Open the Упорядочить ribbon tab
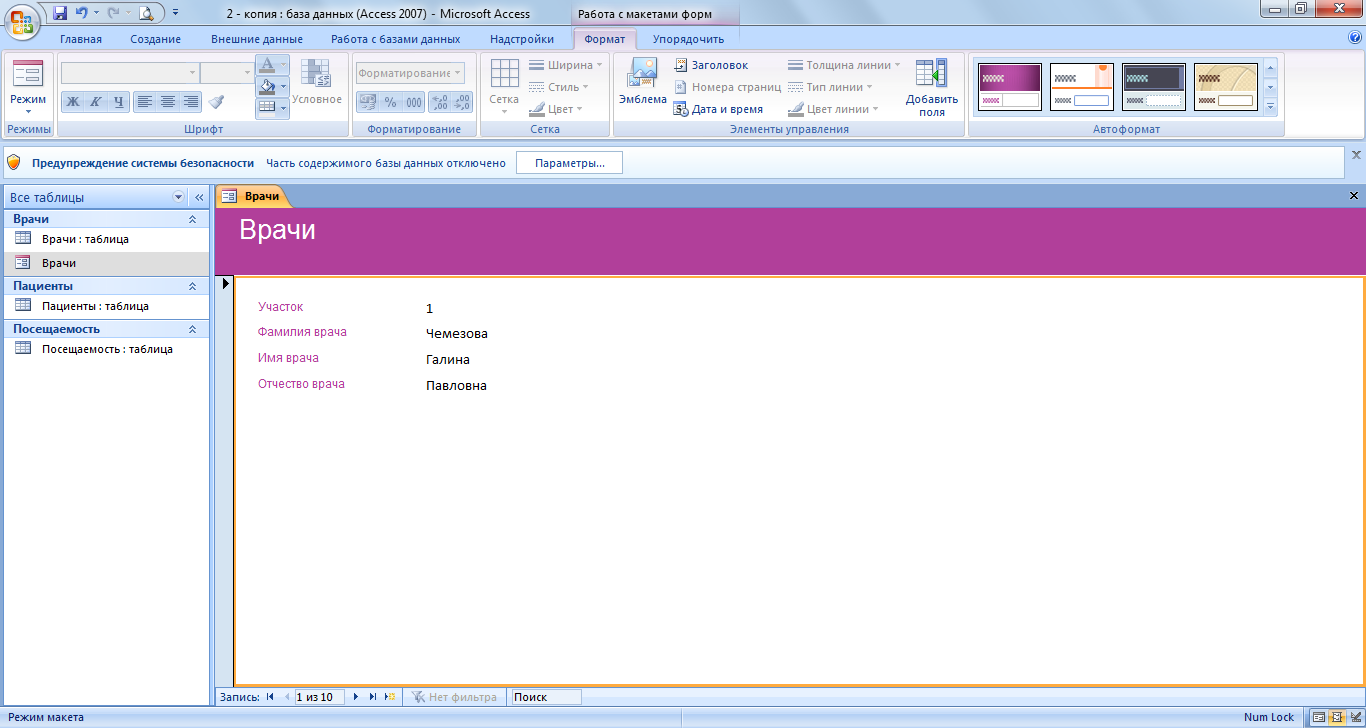 688,39
